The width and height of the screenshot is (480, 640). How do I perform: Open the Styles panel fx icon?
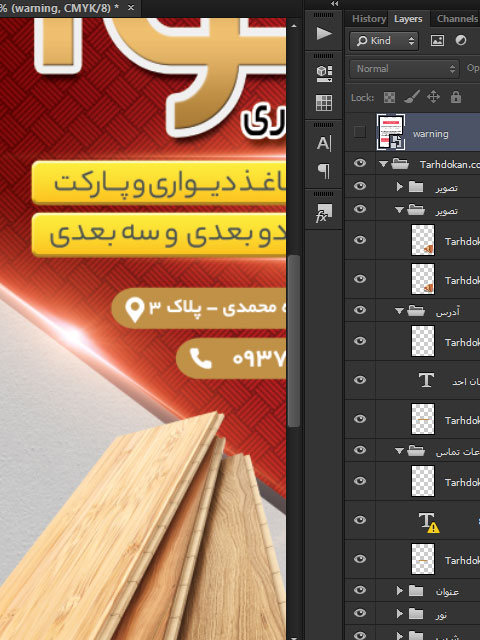tap(324, 213)
